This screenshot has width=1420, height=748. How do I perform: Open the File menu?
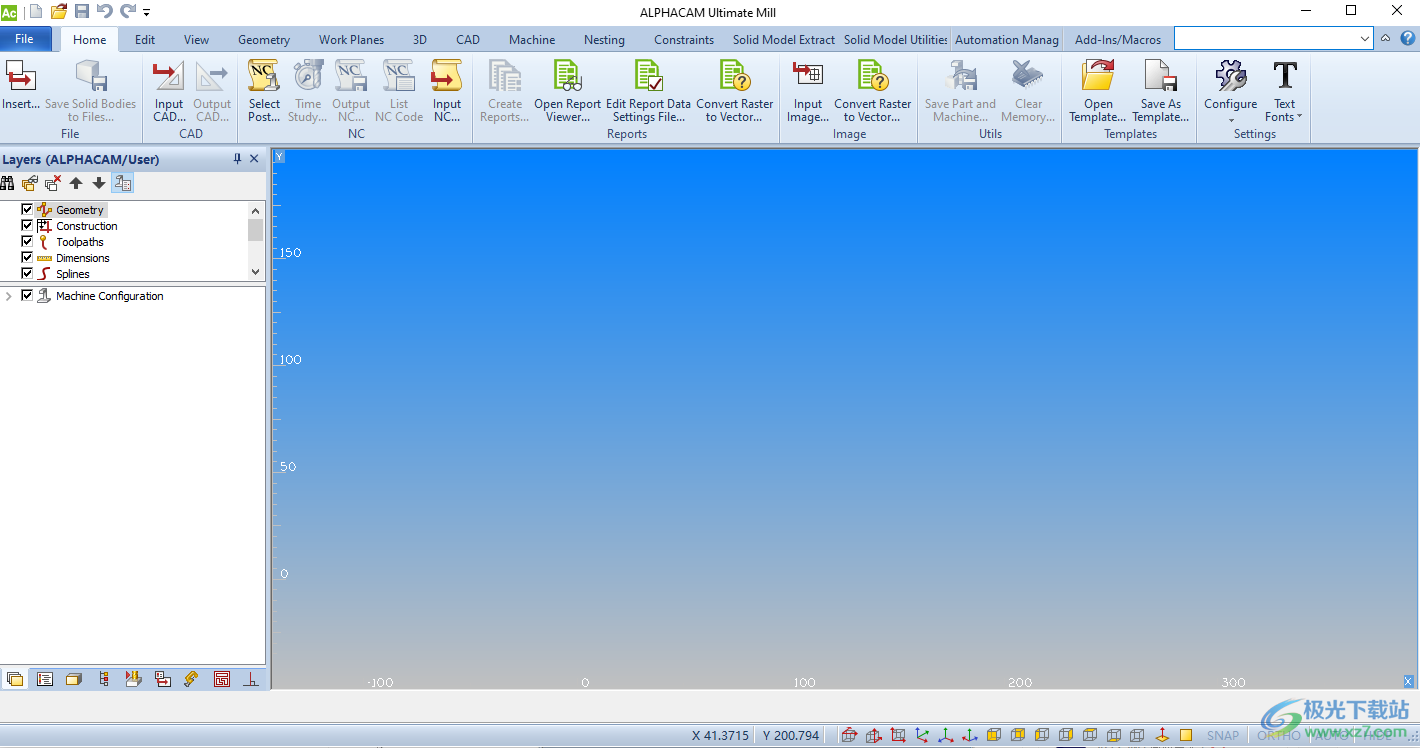[25, 39]
